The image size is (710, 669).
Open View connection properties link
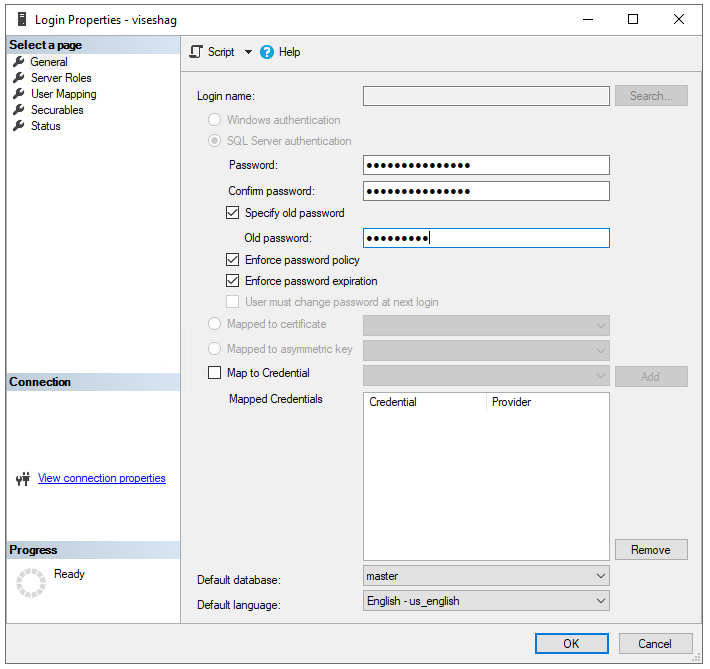pyautogui.click(x=102, y=478)
